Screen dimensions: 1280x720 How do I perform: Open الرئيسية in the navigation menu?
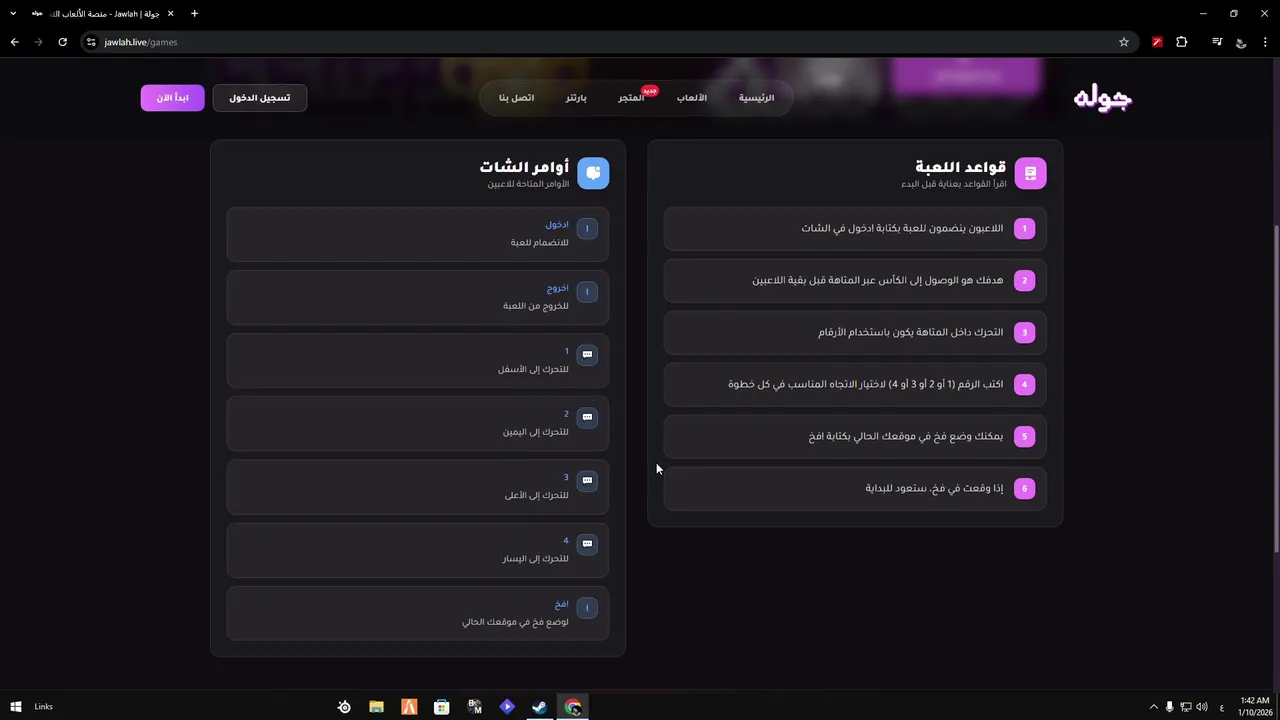point(756,98)
